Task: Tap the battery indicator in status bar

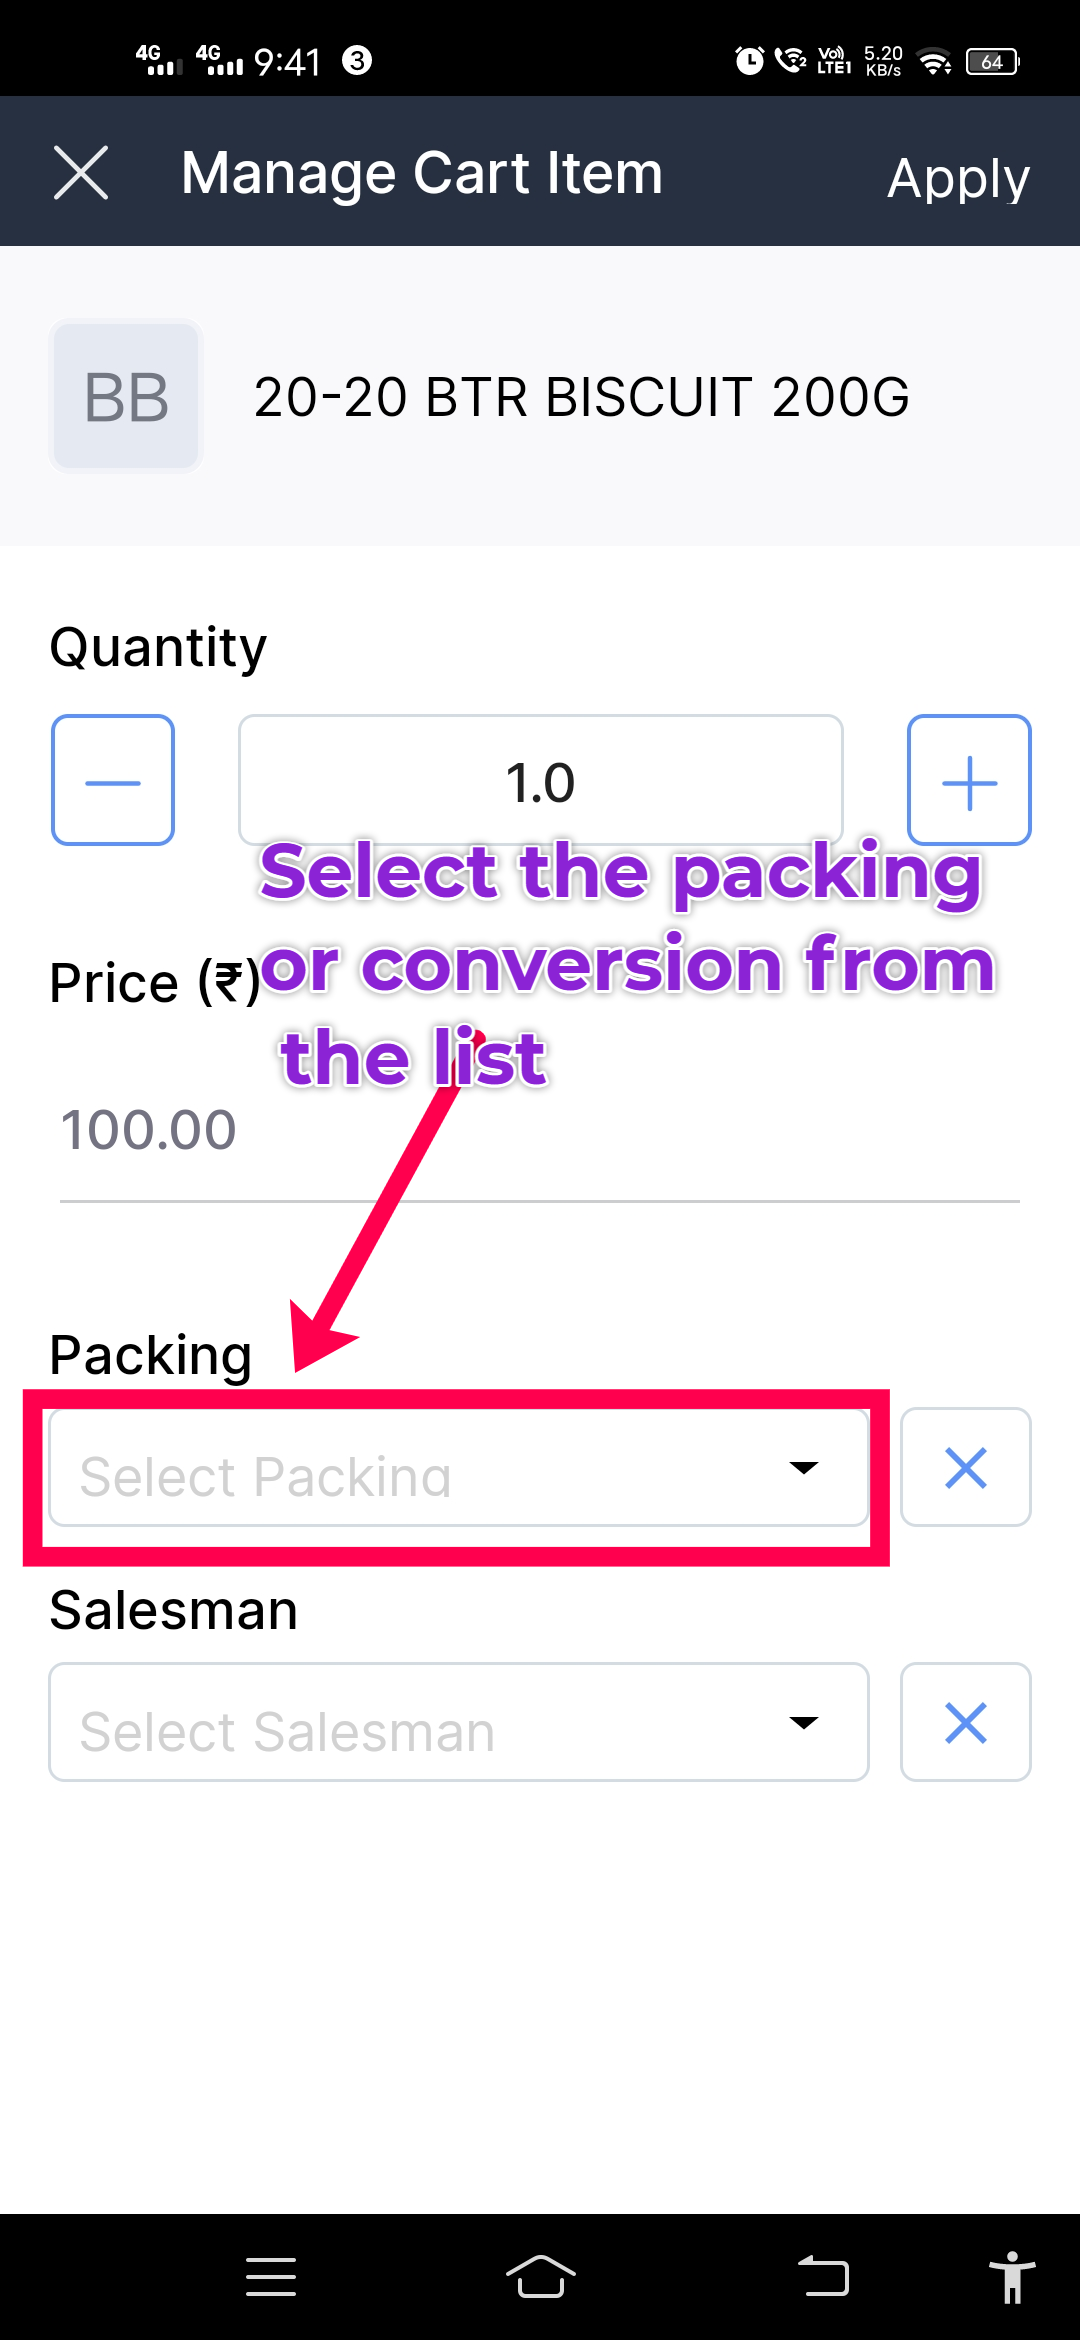Action: [992, 62]
